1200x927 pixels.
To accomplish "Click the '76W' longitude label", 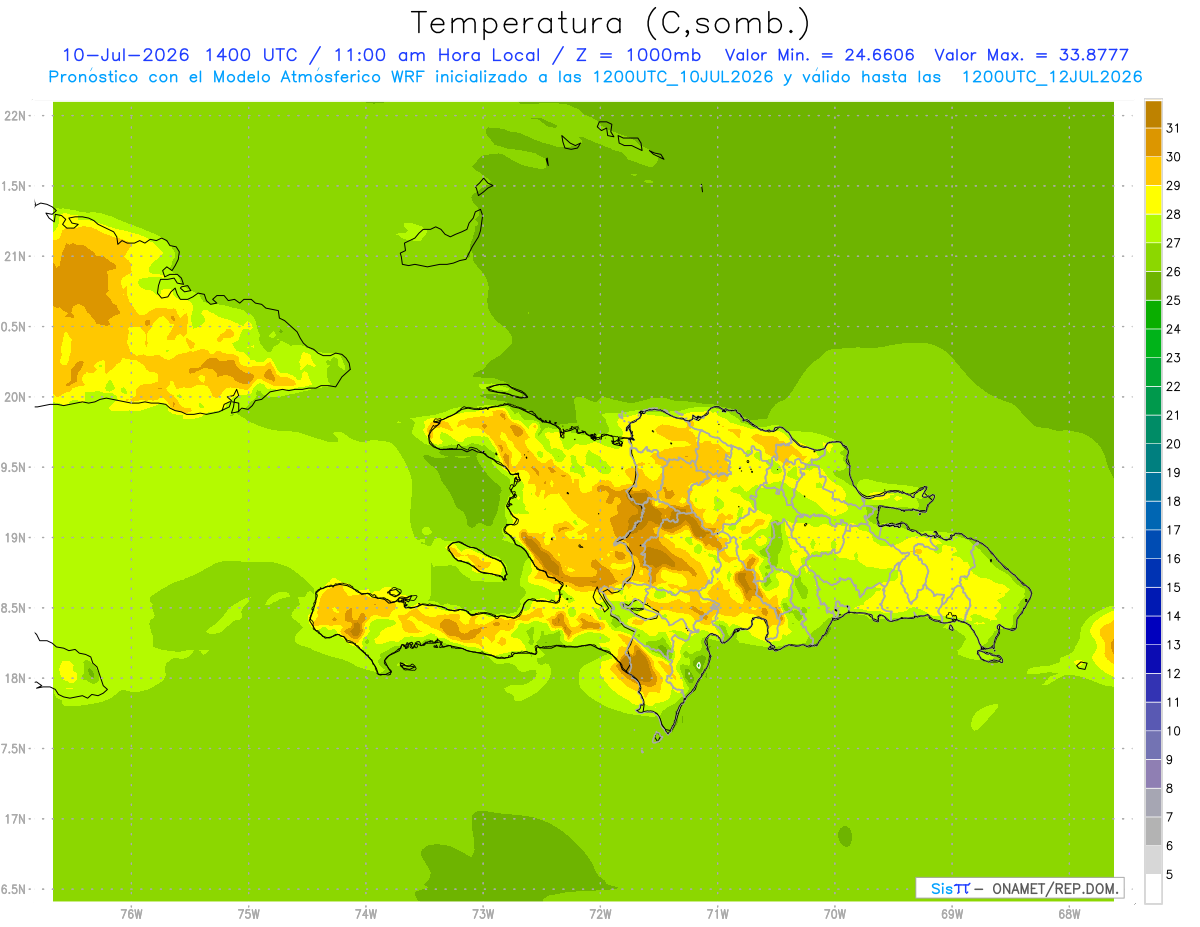I will (x=131, y=914).
